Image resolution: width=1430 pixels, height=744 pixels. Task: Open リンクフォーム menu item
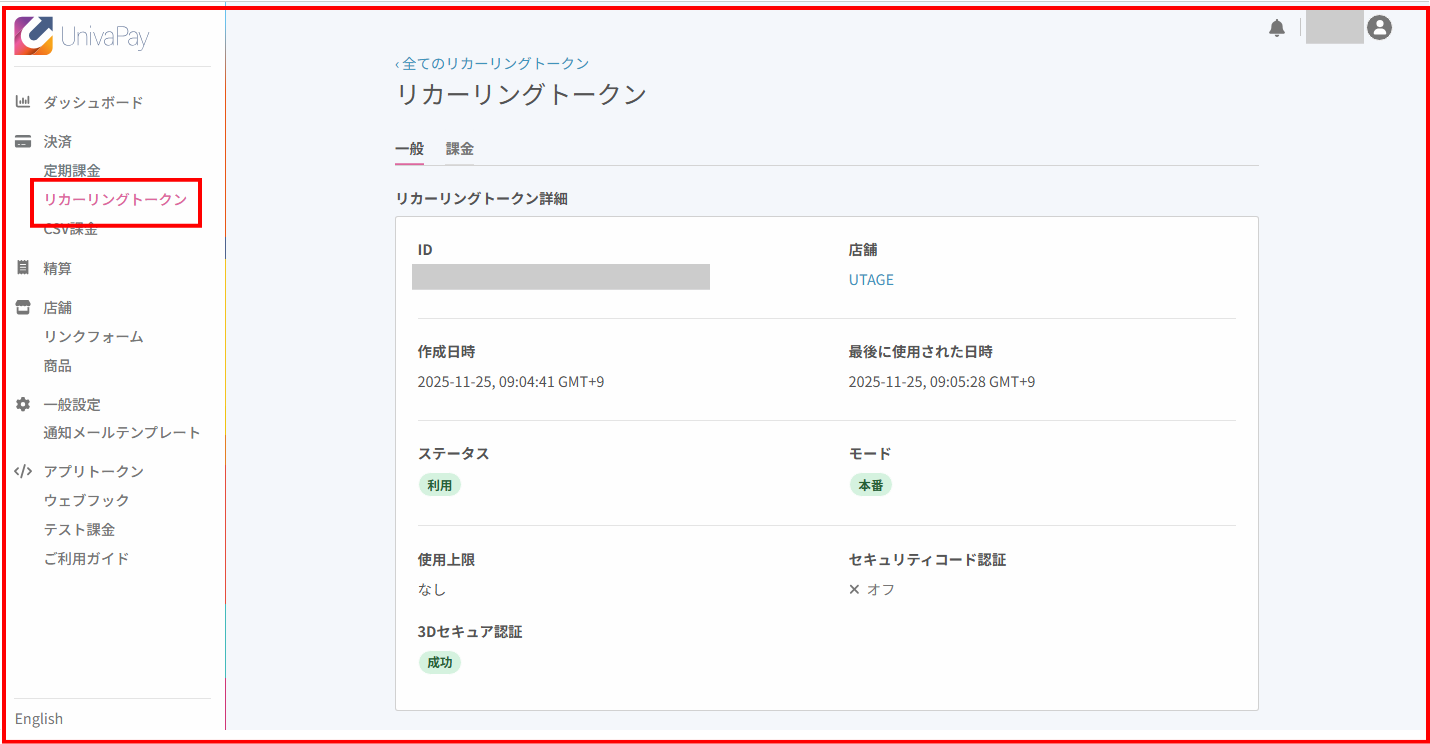coord(93,337)
